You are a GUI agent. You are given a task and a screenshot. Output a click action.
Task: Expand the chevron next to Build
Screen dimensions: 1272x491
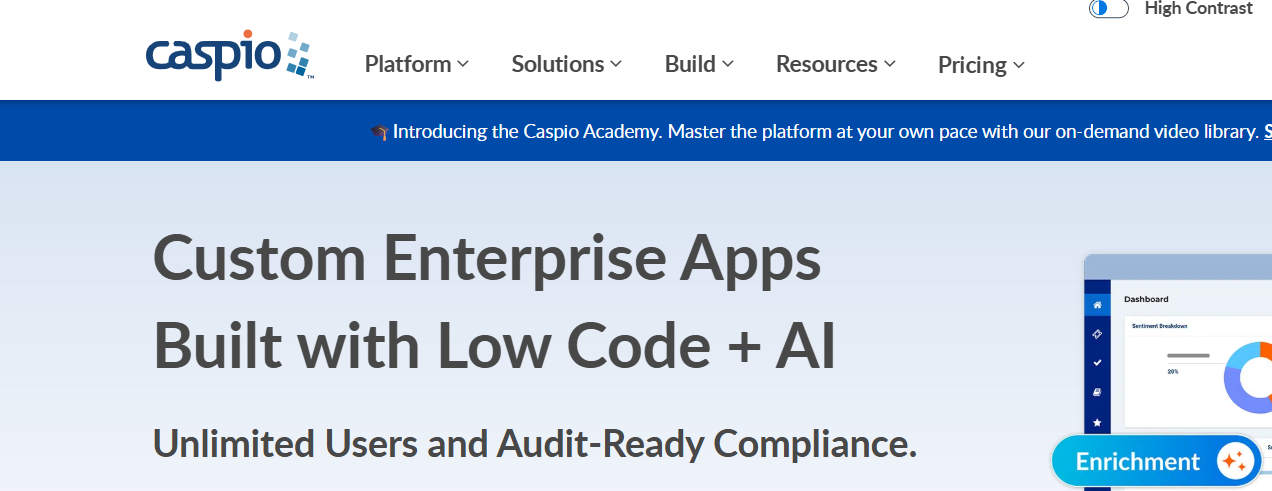pyautogui.click(x=728, y=64)
